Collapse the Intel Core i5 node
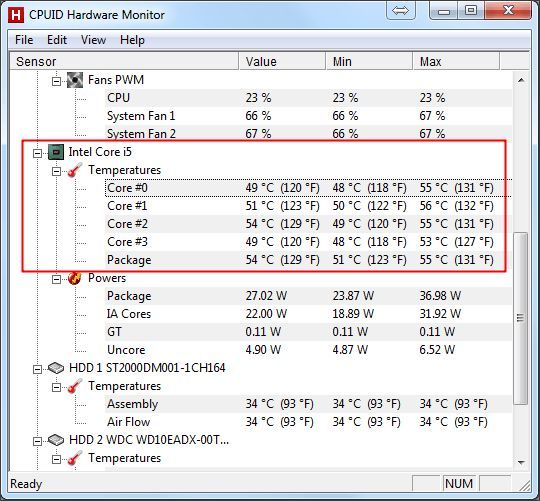This screenshot has height=501, width=540. point(37,154)
